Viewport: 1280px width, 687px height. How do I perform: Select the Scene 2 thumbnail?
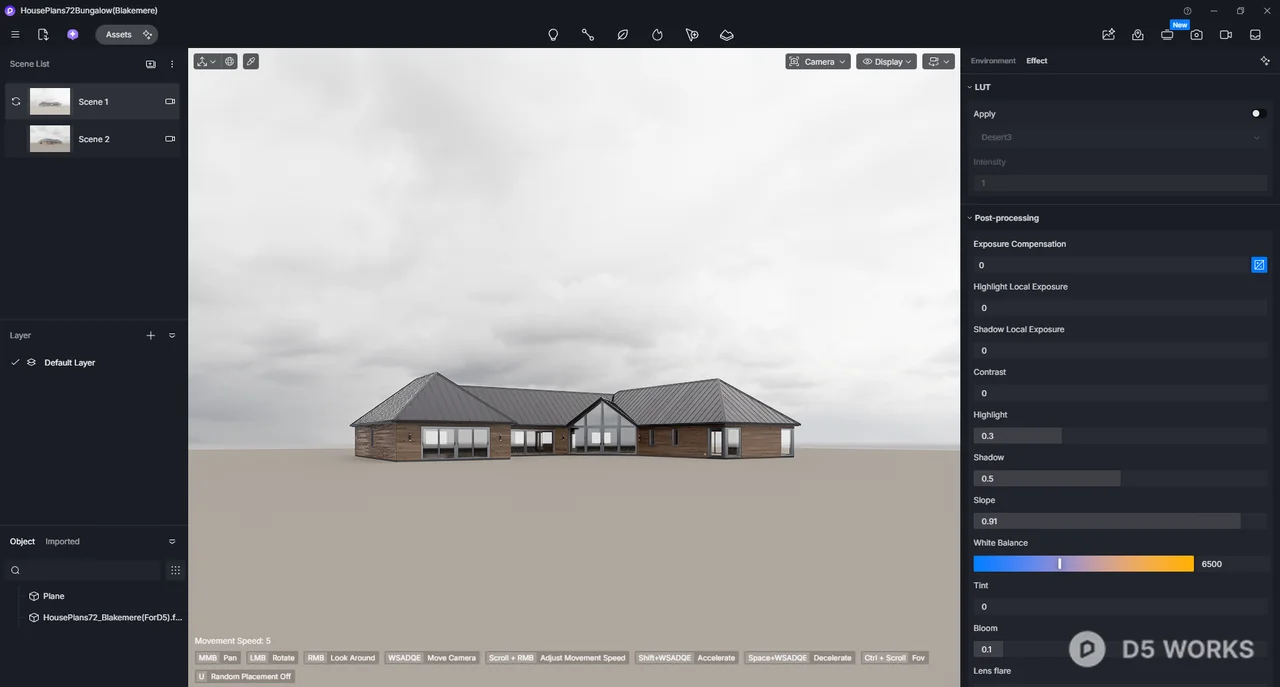point(50,139)
